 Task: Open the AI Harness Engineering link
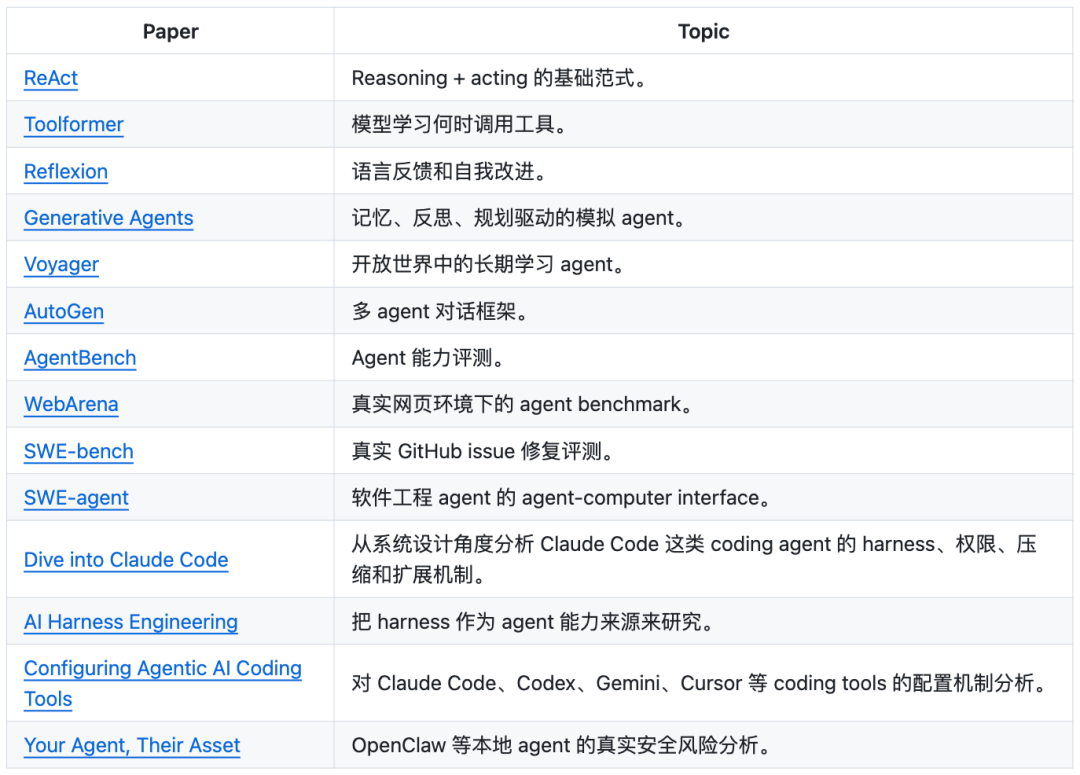(131, 621)
